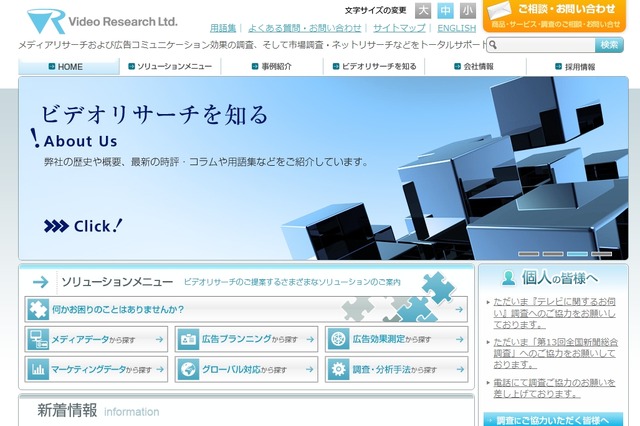The width and height of the screenshot is (640, 426).
Task: Open よくある質問・お問い合わせ link
Action: (x=304, y=28)
